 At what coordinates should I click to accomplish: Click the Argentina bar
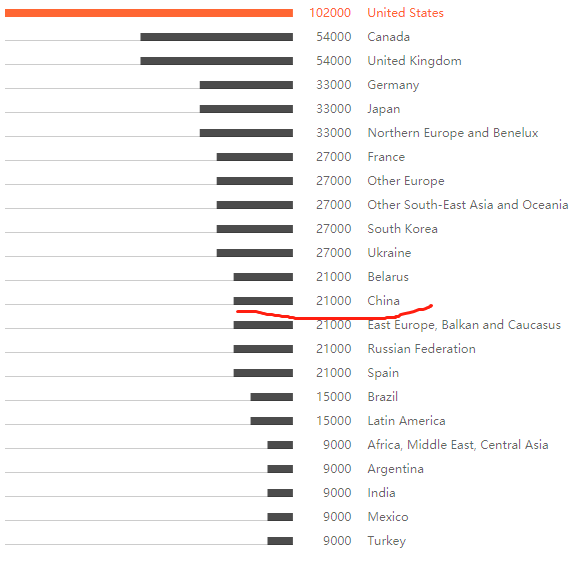pos(280,469)
